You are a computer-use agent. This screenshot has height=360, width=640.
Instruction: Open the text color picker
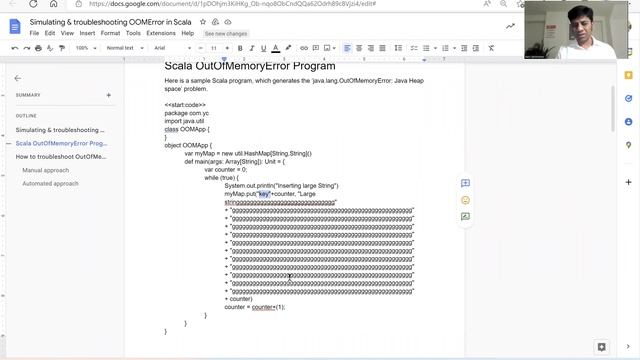coord(276,48)
